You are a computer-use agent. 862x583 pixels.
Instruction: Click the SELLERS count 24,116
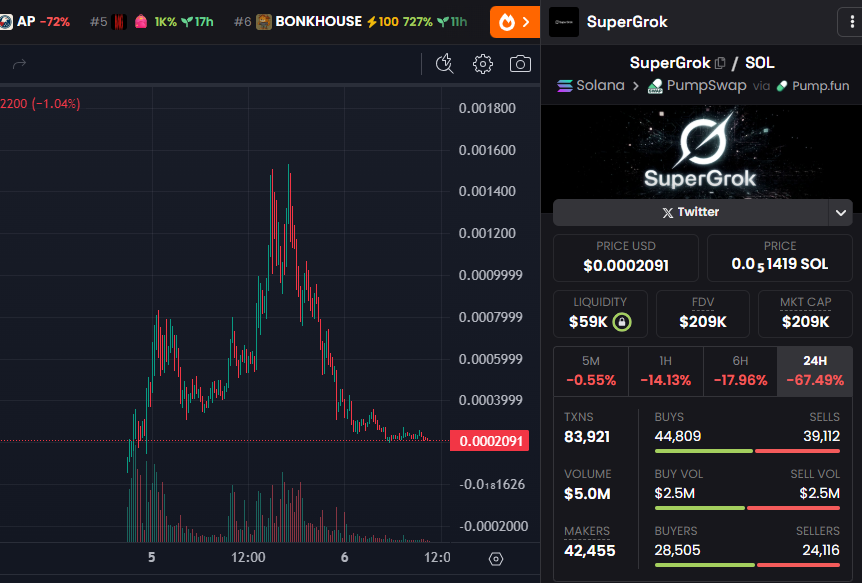point(821,551)
